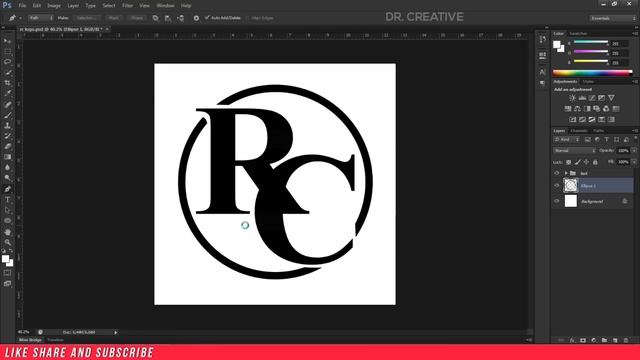Select the Eraser tool
This screenshot has width=640, height=360.
point(7,146)
